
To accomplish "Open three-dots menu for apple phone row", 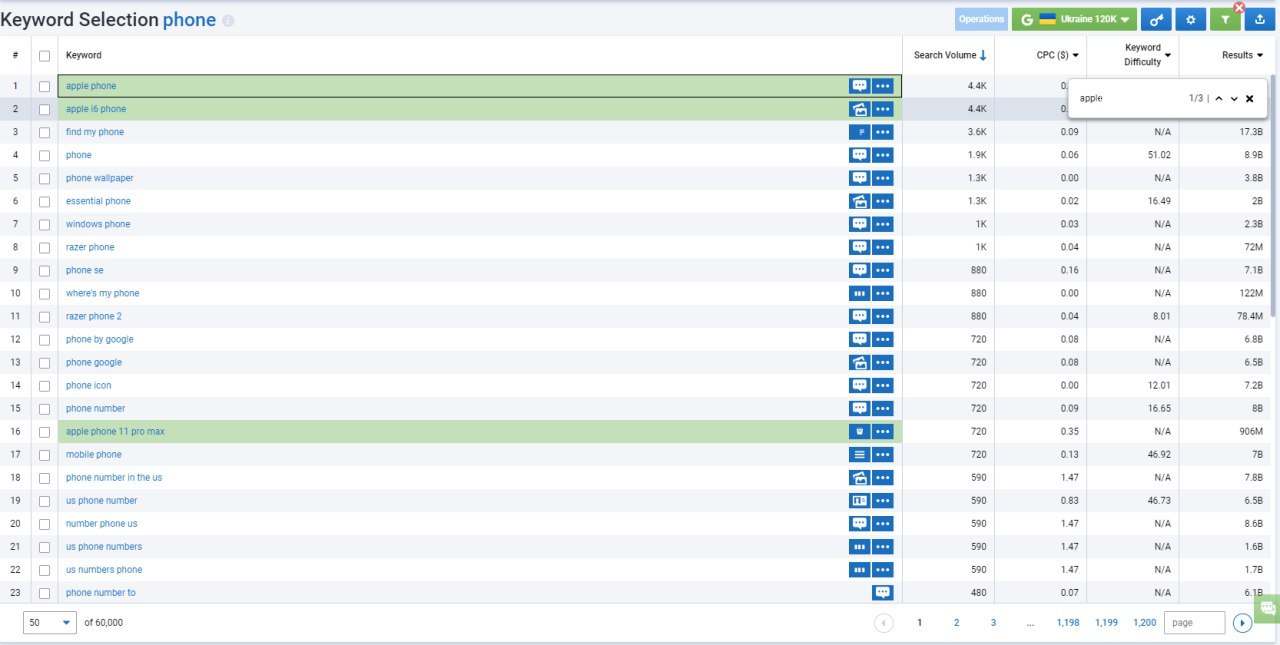I will click(x=883, y=86).
